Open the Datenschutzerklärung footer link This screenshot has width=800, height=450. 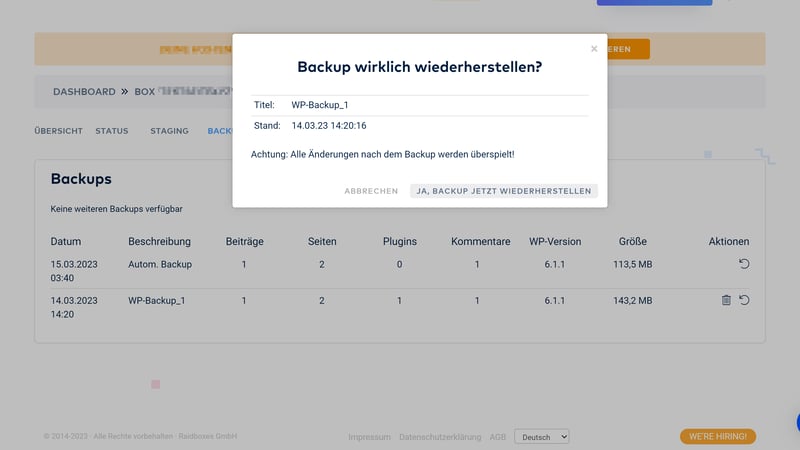(x=439, y=437)
